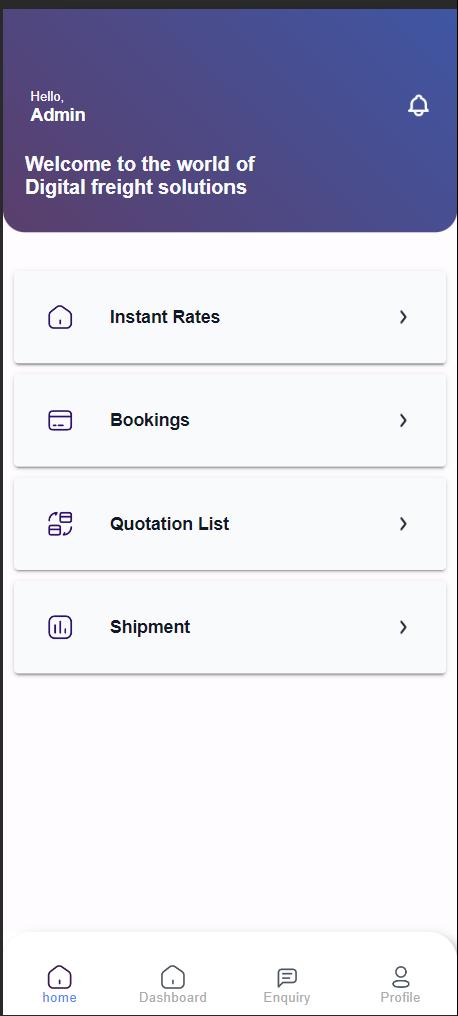Tap the Profile person icon
Screen dimensions: 458x1016
(401, 976)
